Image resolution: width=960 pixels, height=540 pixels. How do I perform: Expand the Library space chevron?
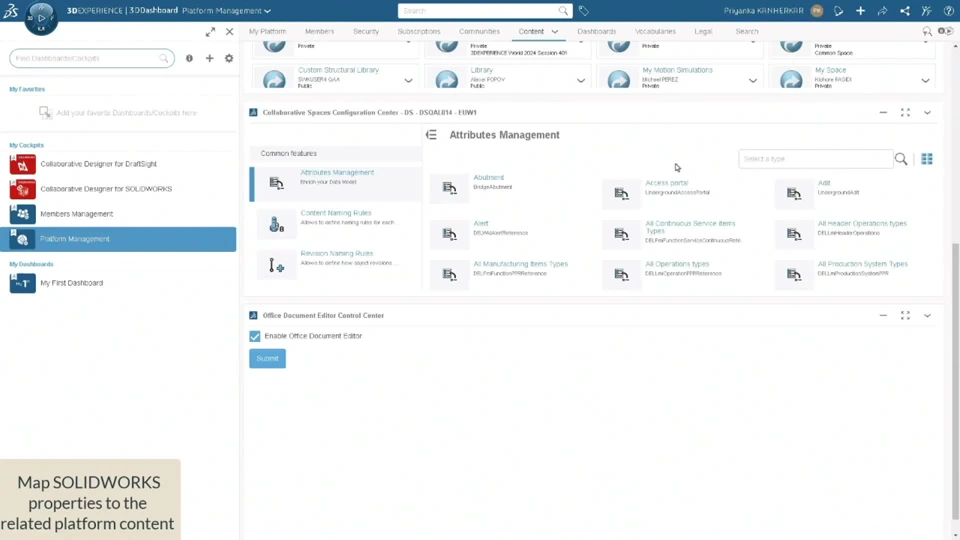pos(580,81)
